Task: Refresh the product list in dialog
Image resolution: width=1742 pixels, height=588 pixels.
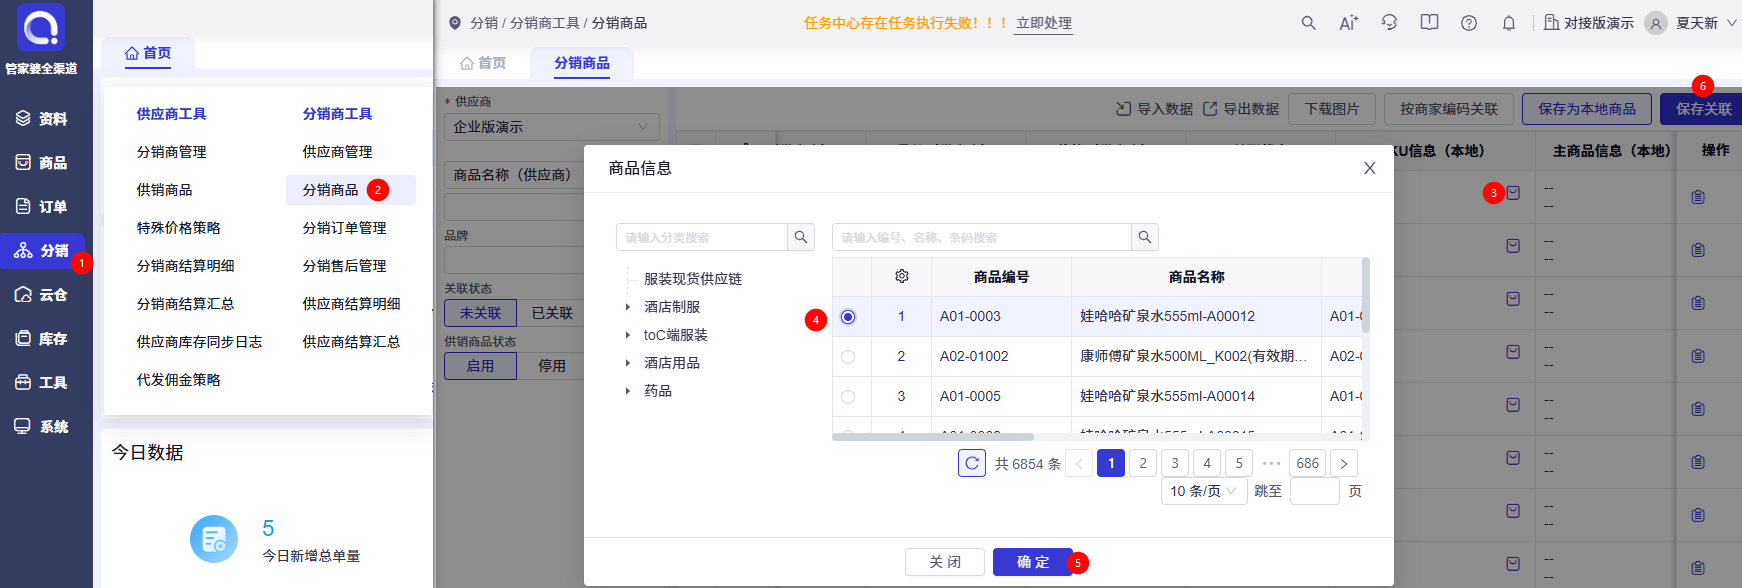Action: point(972,463)
